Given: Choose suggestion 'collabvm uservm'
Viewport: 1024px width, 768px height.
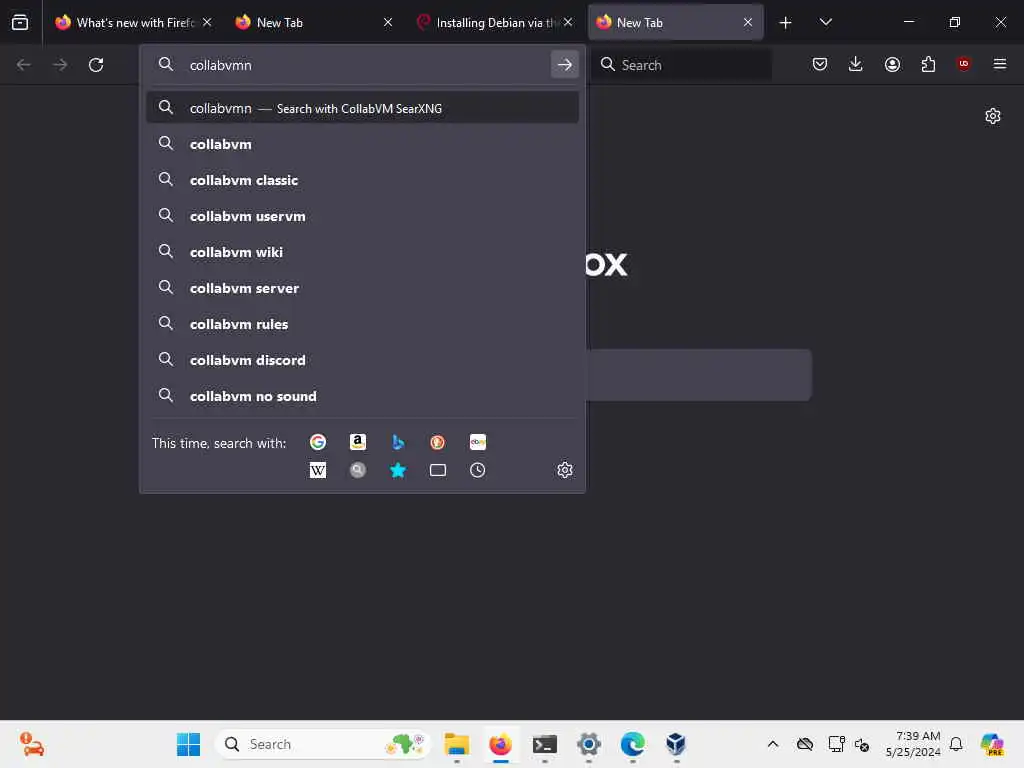Looking at the screenshot, I should tap(362, 216).
